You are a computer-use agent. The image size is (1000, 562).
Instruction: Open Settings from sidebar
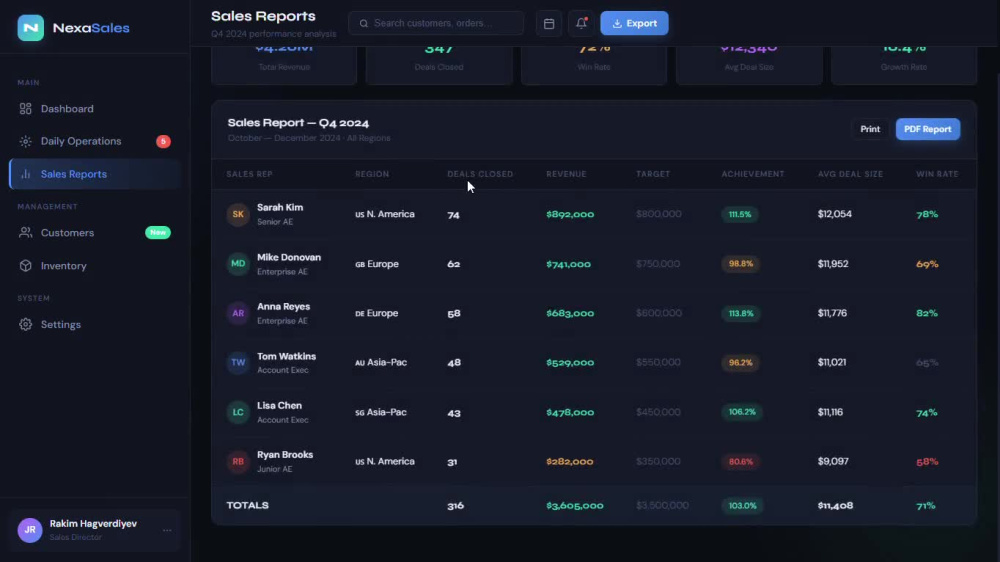pos(95,325)
